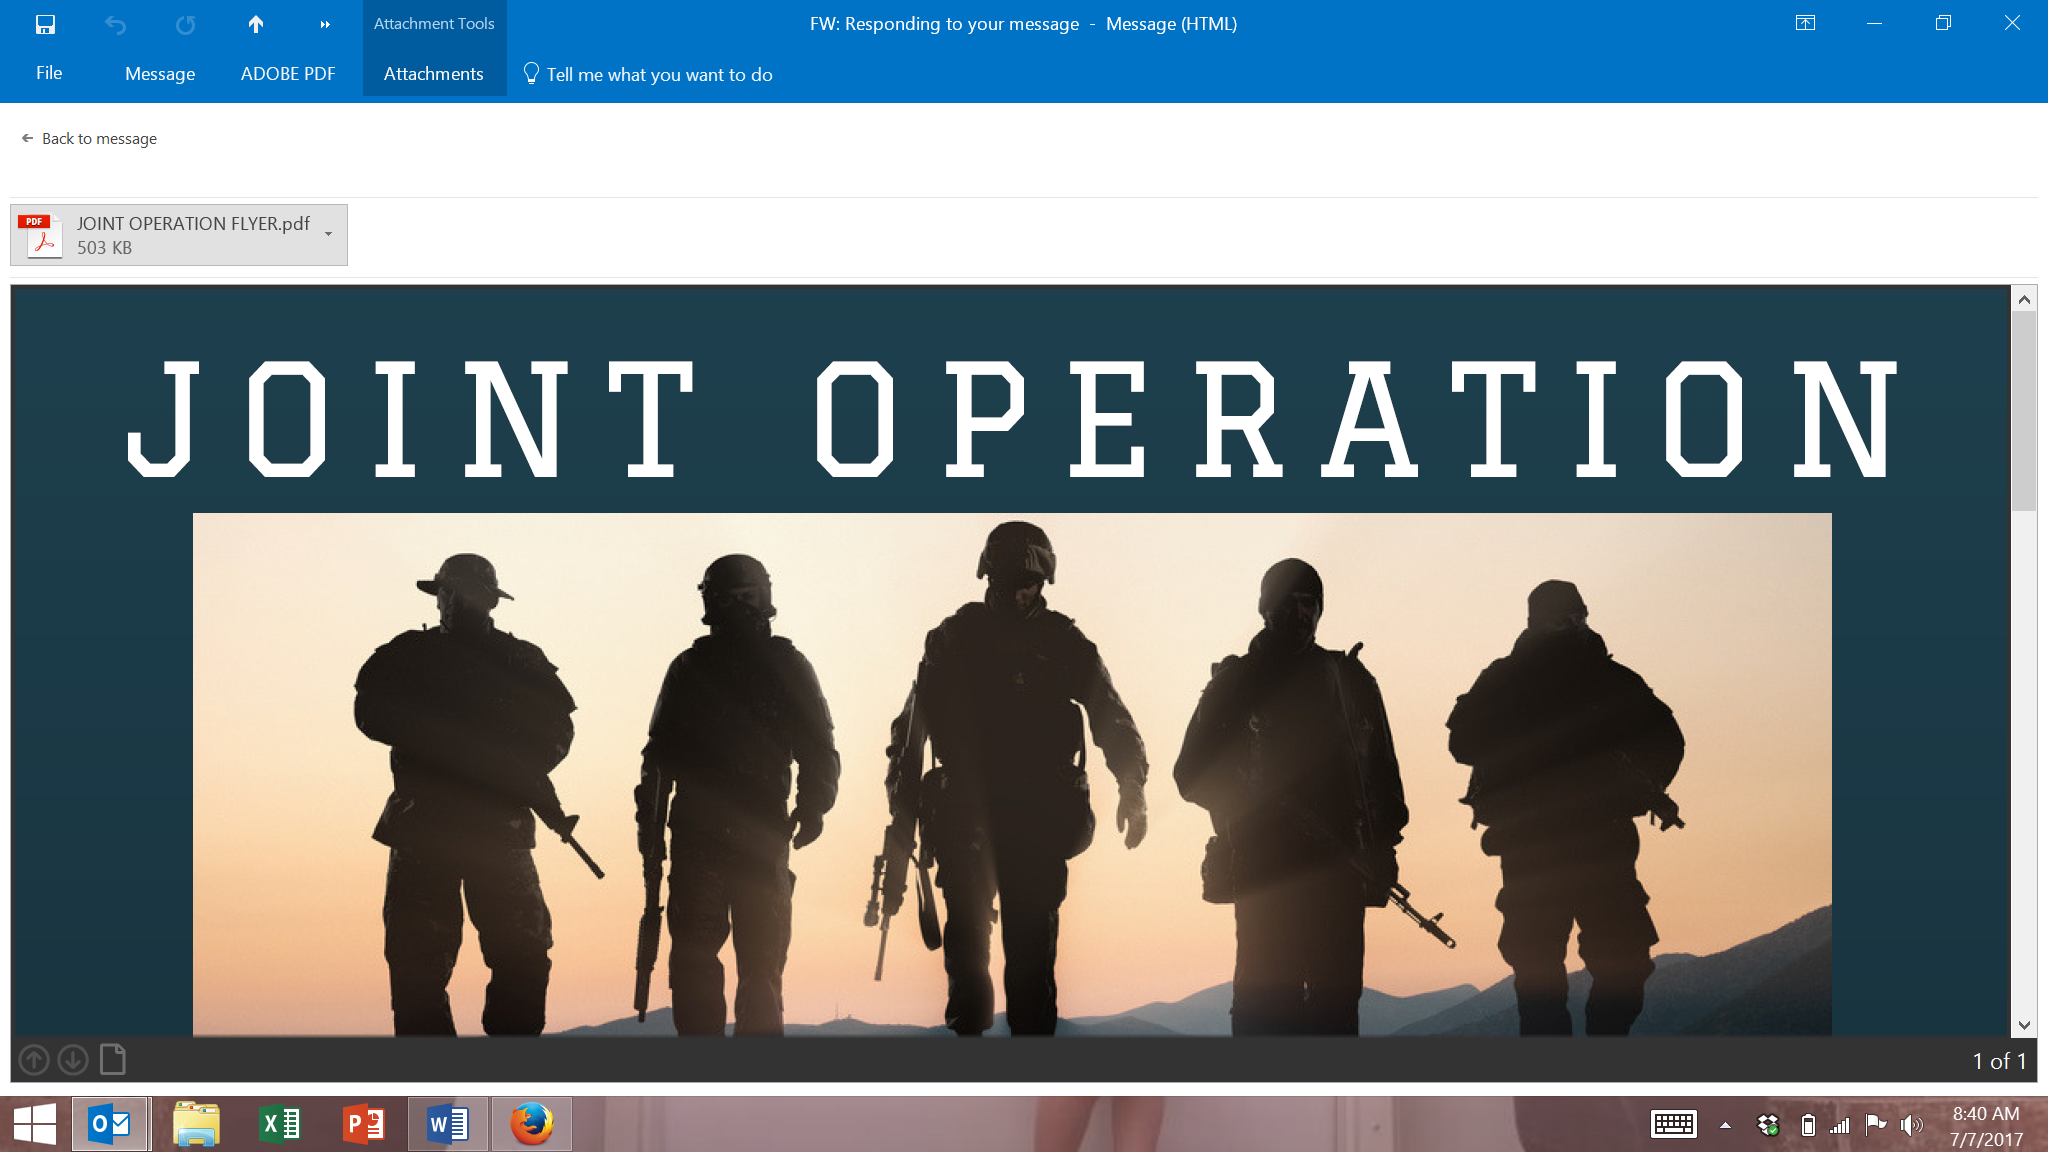Image resolution: width=2048 pixels, height=1152 pixels.
Task: Open Outlook from the taskbar
Action: (x=110, y=1124)
